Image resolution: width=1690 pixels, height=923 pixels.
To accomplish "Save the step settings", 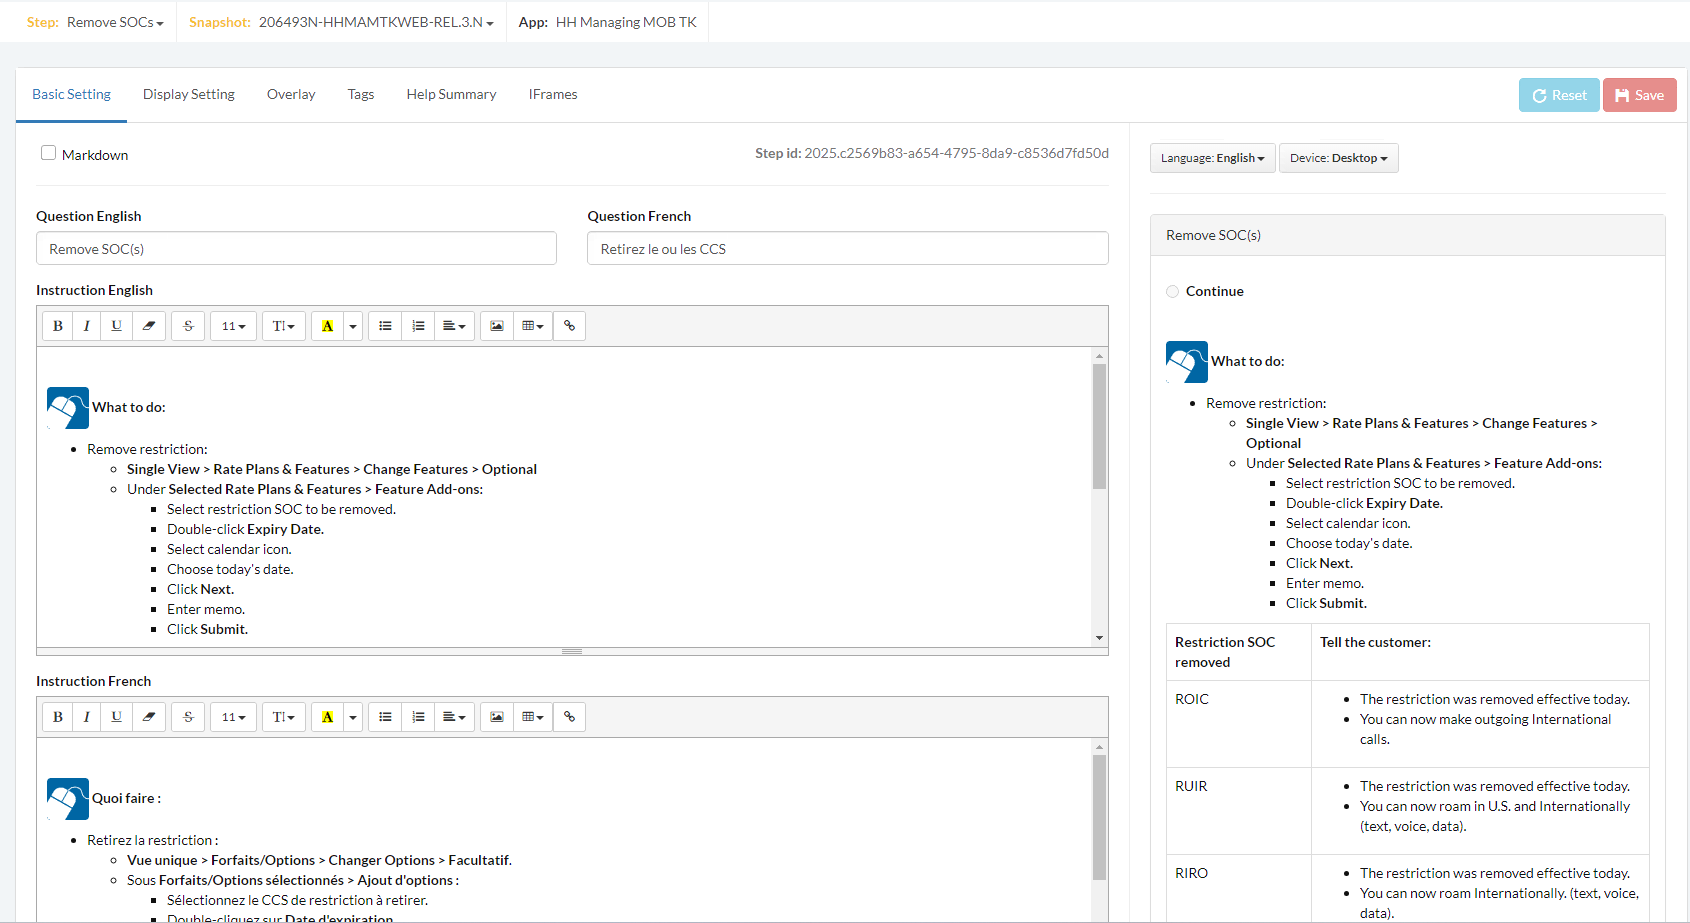I will pos(1640,95).
